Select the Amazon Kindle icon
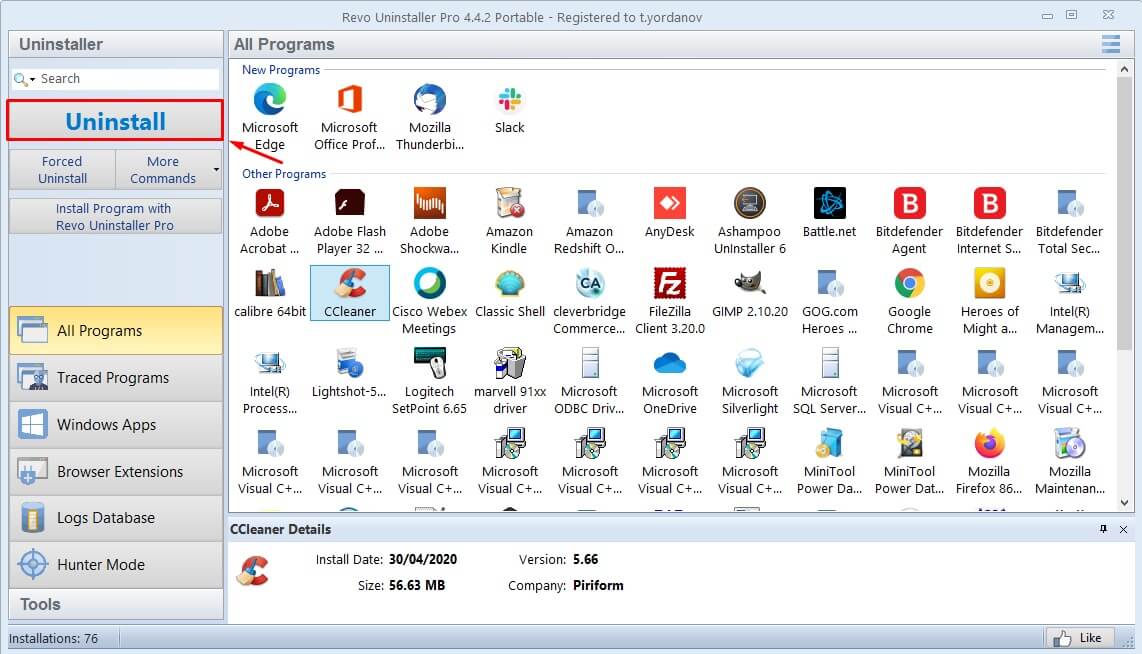This screenshot has height=654, width=1142. coord(510,203)
